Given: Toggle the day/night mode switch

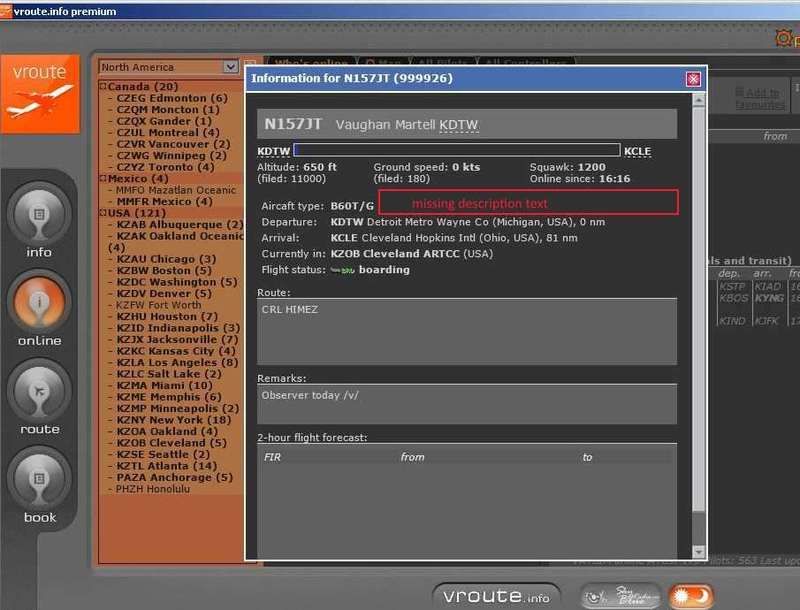Looking at the screenshot, I should click(x=691, y=596).
